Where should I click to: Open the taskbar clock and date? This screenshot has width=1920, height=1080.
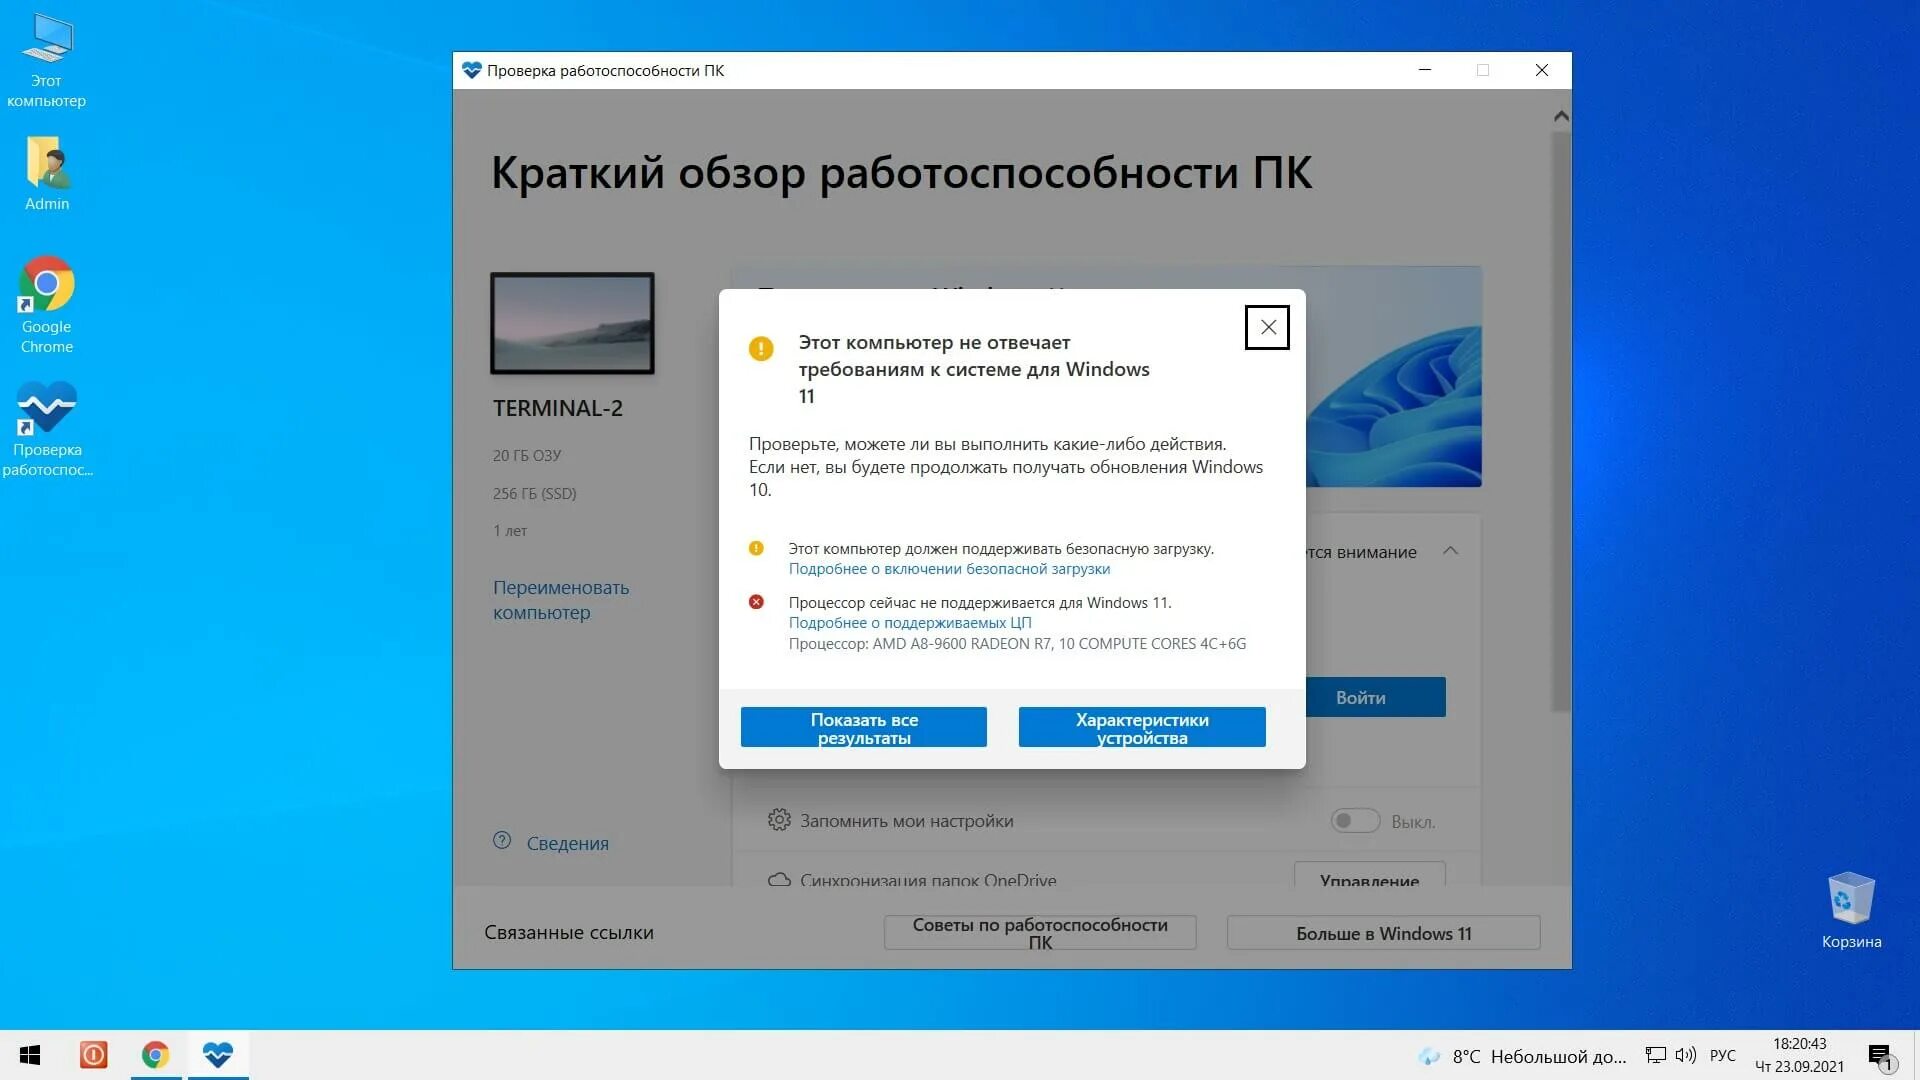[x=1800, y=1055]
